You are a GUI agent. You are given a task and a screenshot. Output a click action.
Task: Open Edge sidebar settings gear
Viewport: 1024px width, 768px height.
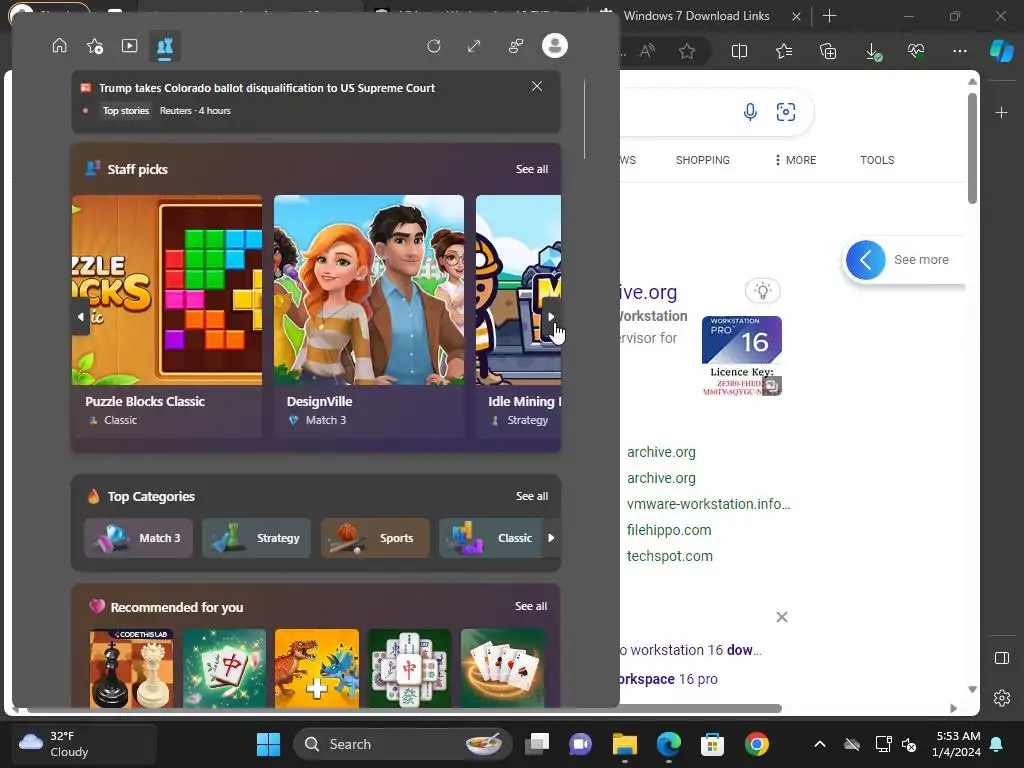point(1002,697)
